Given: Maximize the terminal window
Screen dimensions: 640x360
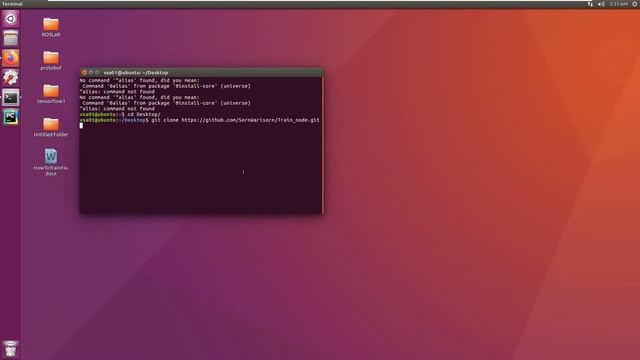Looking at the screenshot, I should (97, 72).
